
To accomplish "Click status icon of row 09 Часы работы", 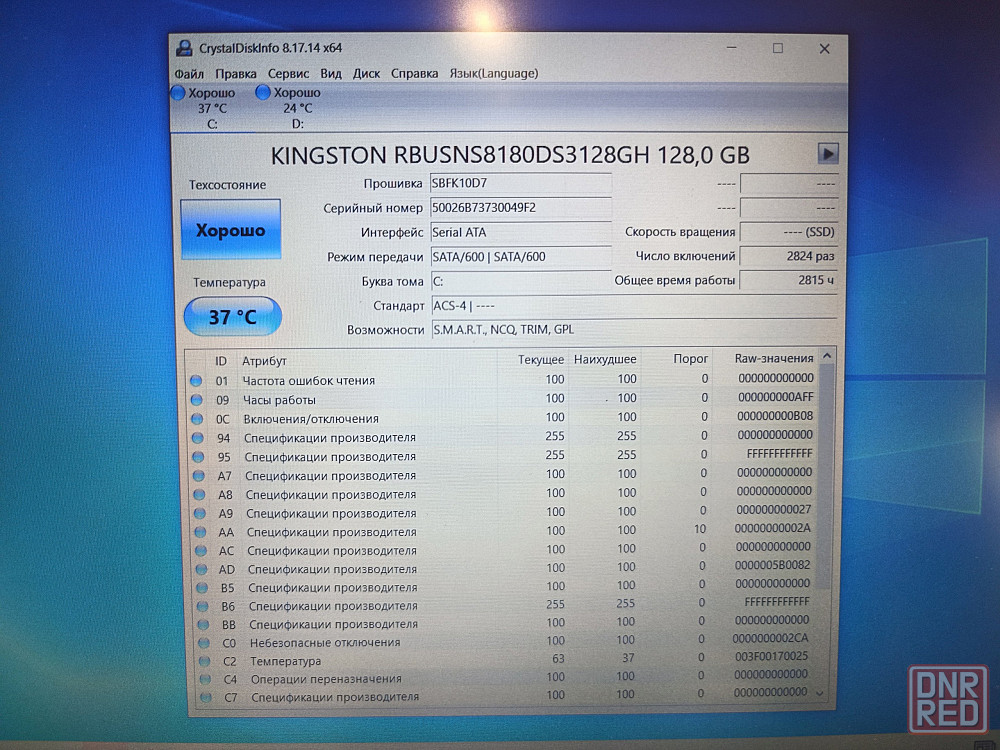I will pos(196,400).
